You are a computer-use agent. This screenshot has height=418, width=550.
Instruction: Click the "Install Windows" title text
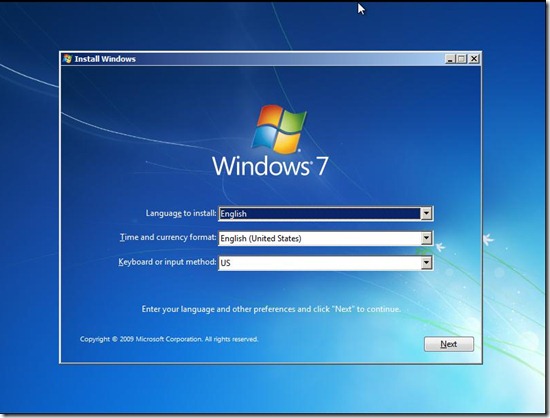coord(105,59)
